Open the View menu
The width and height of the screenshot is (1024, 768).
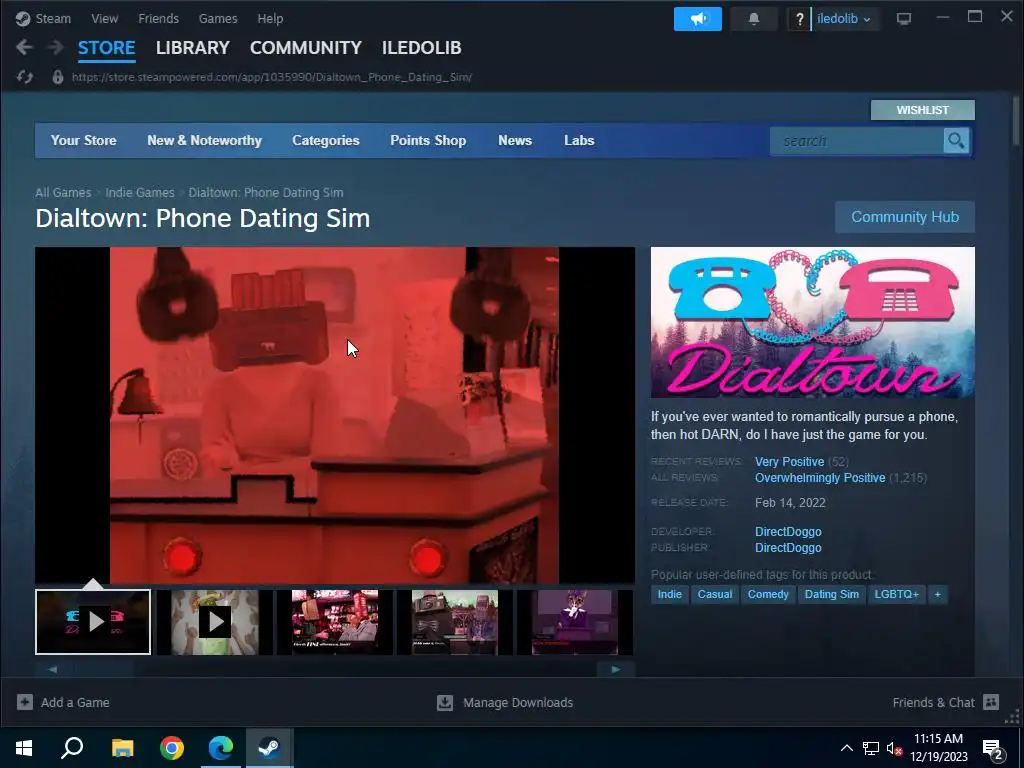click(x=104, y=18)
